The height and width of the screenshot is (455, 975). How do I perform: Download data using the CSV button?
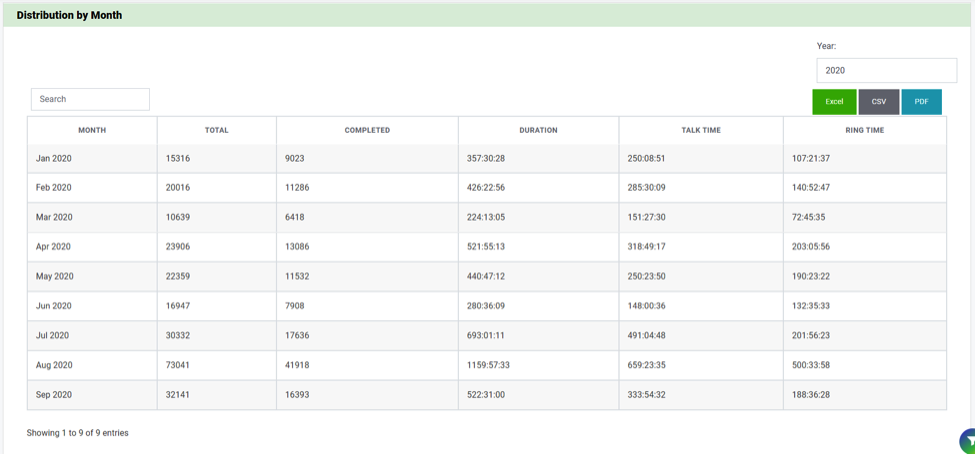879,101
